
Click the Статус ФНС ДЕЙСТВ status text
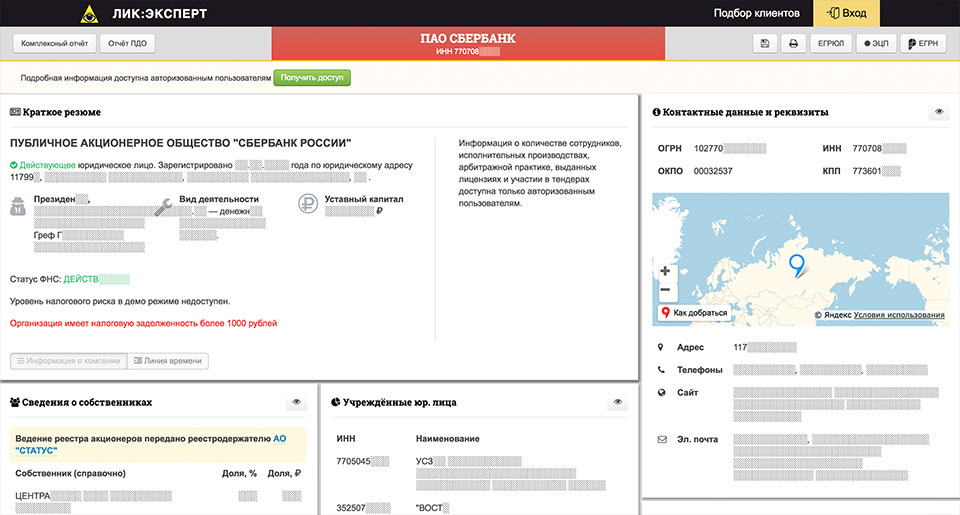[x=96, y=279]
